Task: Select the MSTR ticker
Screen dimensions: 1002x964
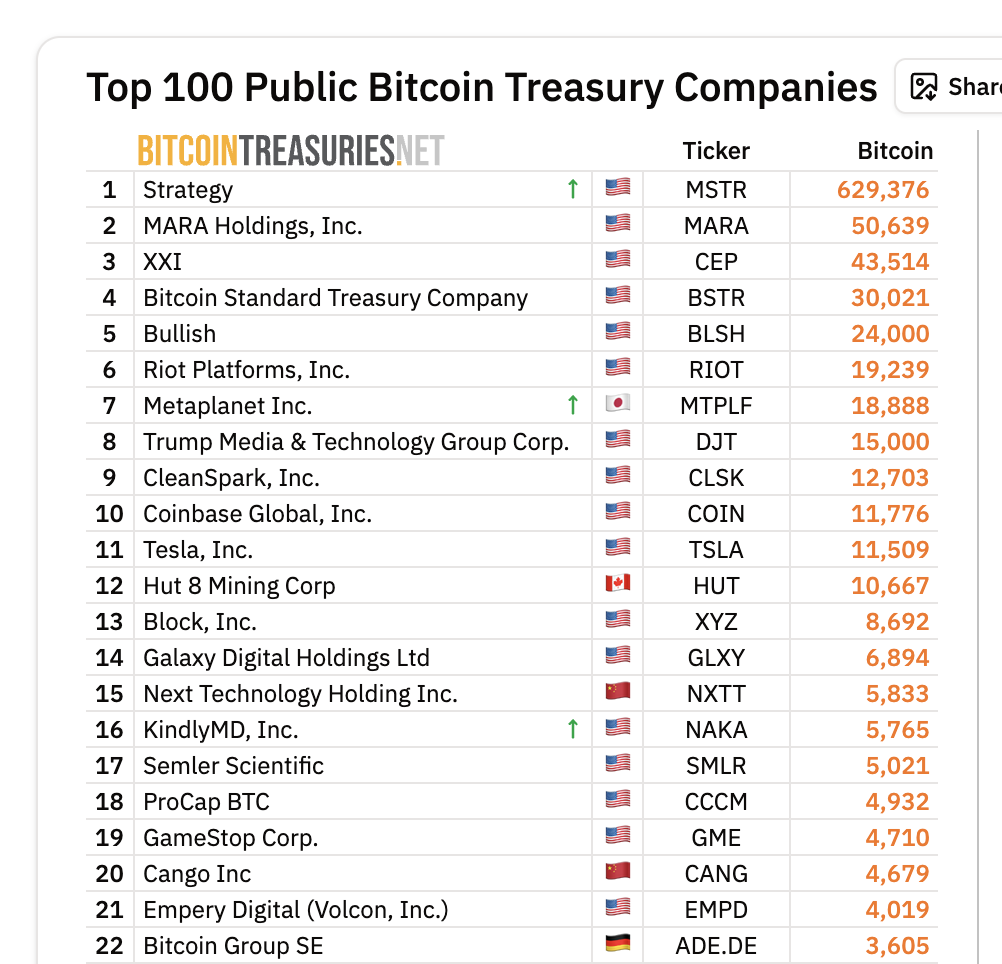Action: (x=716, y=189)
